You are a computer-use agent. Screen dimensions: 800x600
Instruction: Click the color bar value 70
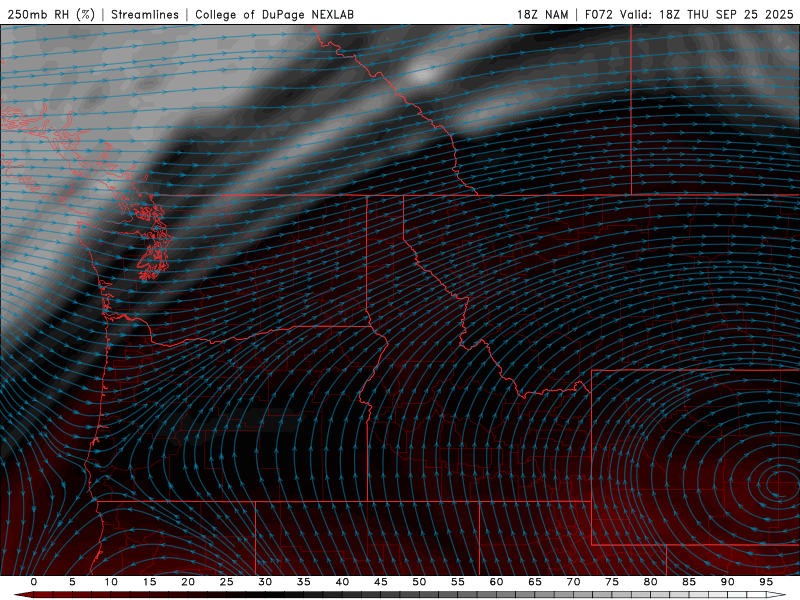click(x=573, y=582)
